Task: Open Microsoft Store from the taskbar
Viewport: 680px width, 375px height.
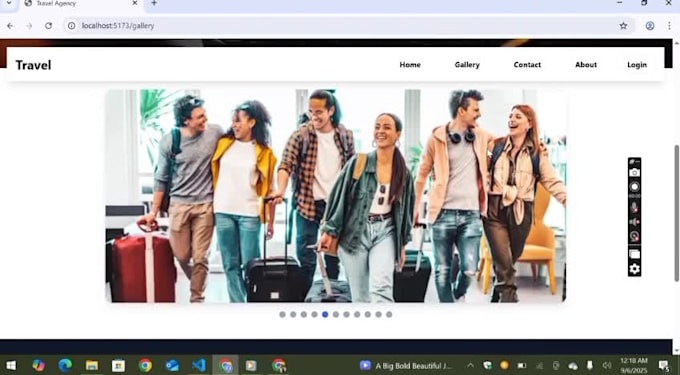Action: tap(118, 365)
